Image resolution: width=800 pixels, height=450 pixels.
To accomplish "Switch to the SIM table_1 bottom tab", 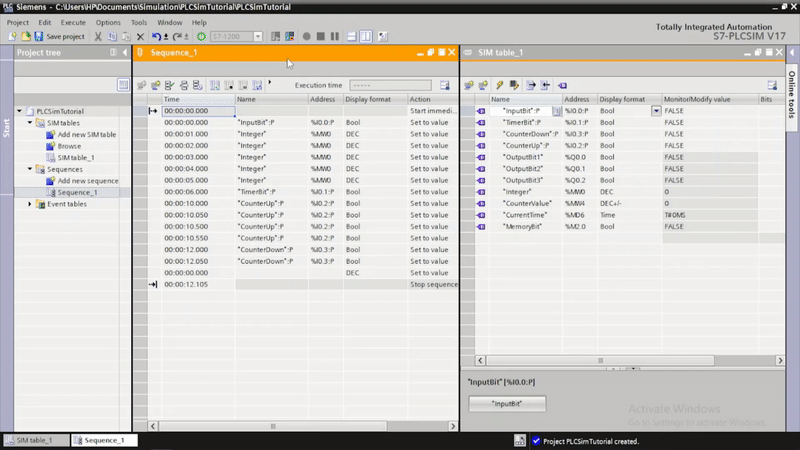I will point(34,440).
